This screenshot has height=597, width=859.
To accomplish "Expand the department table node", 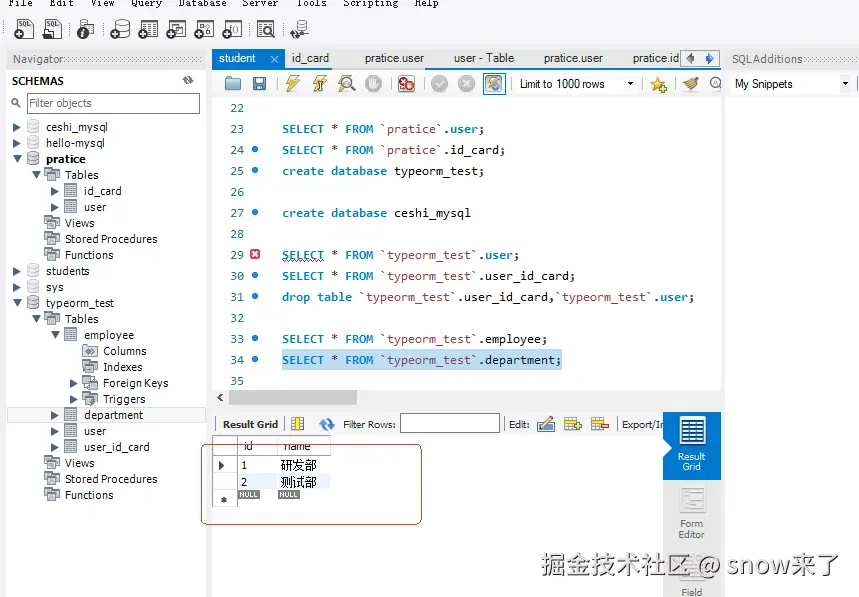I will coord(54,415).
